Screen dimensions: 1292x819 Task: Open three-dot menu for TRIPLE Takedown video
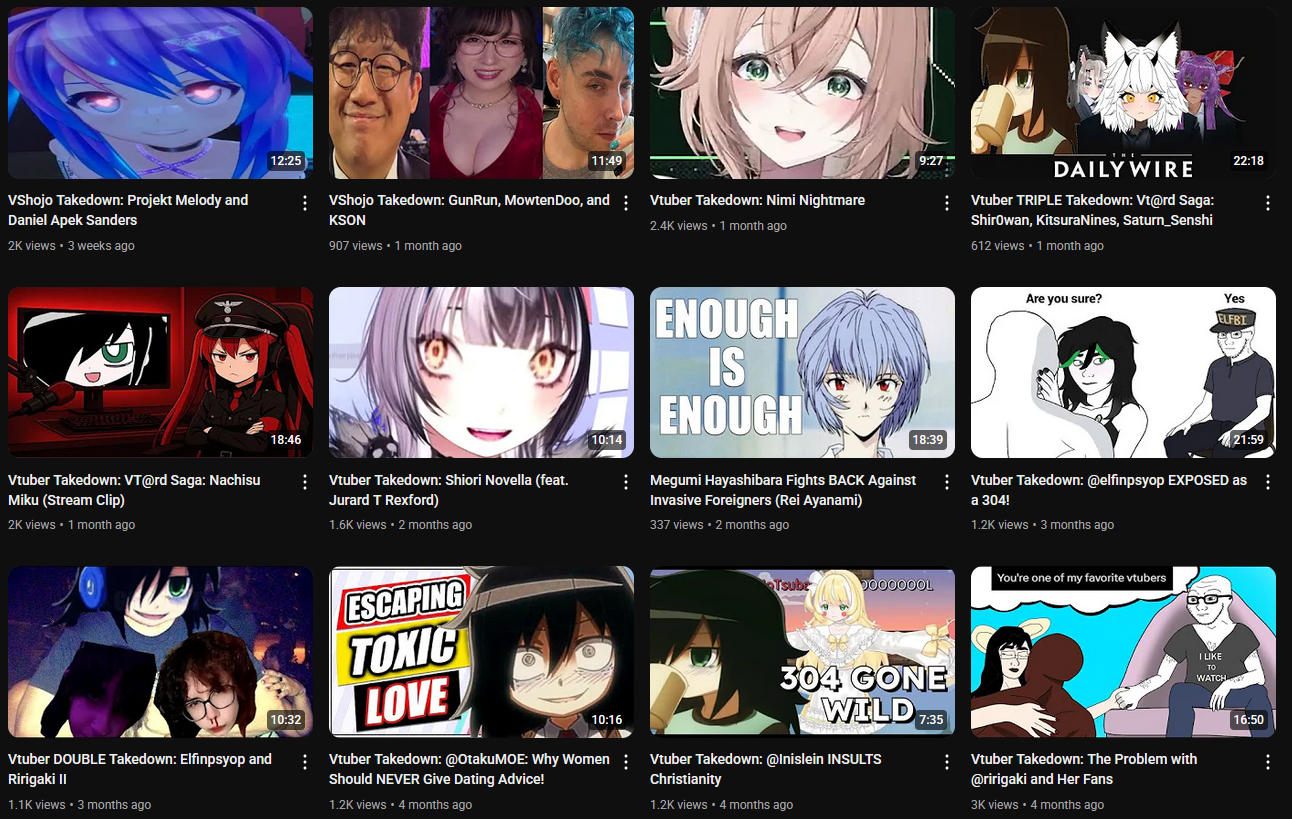1268,203
